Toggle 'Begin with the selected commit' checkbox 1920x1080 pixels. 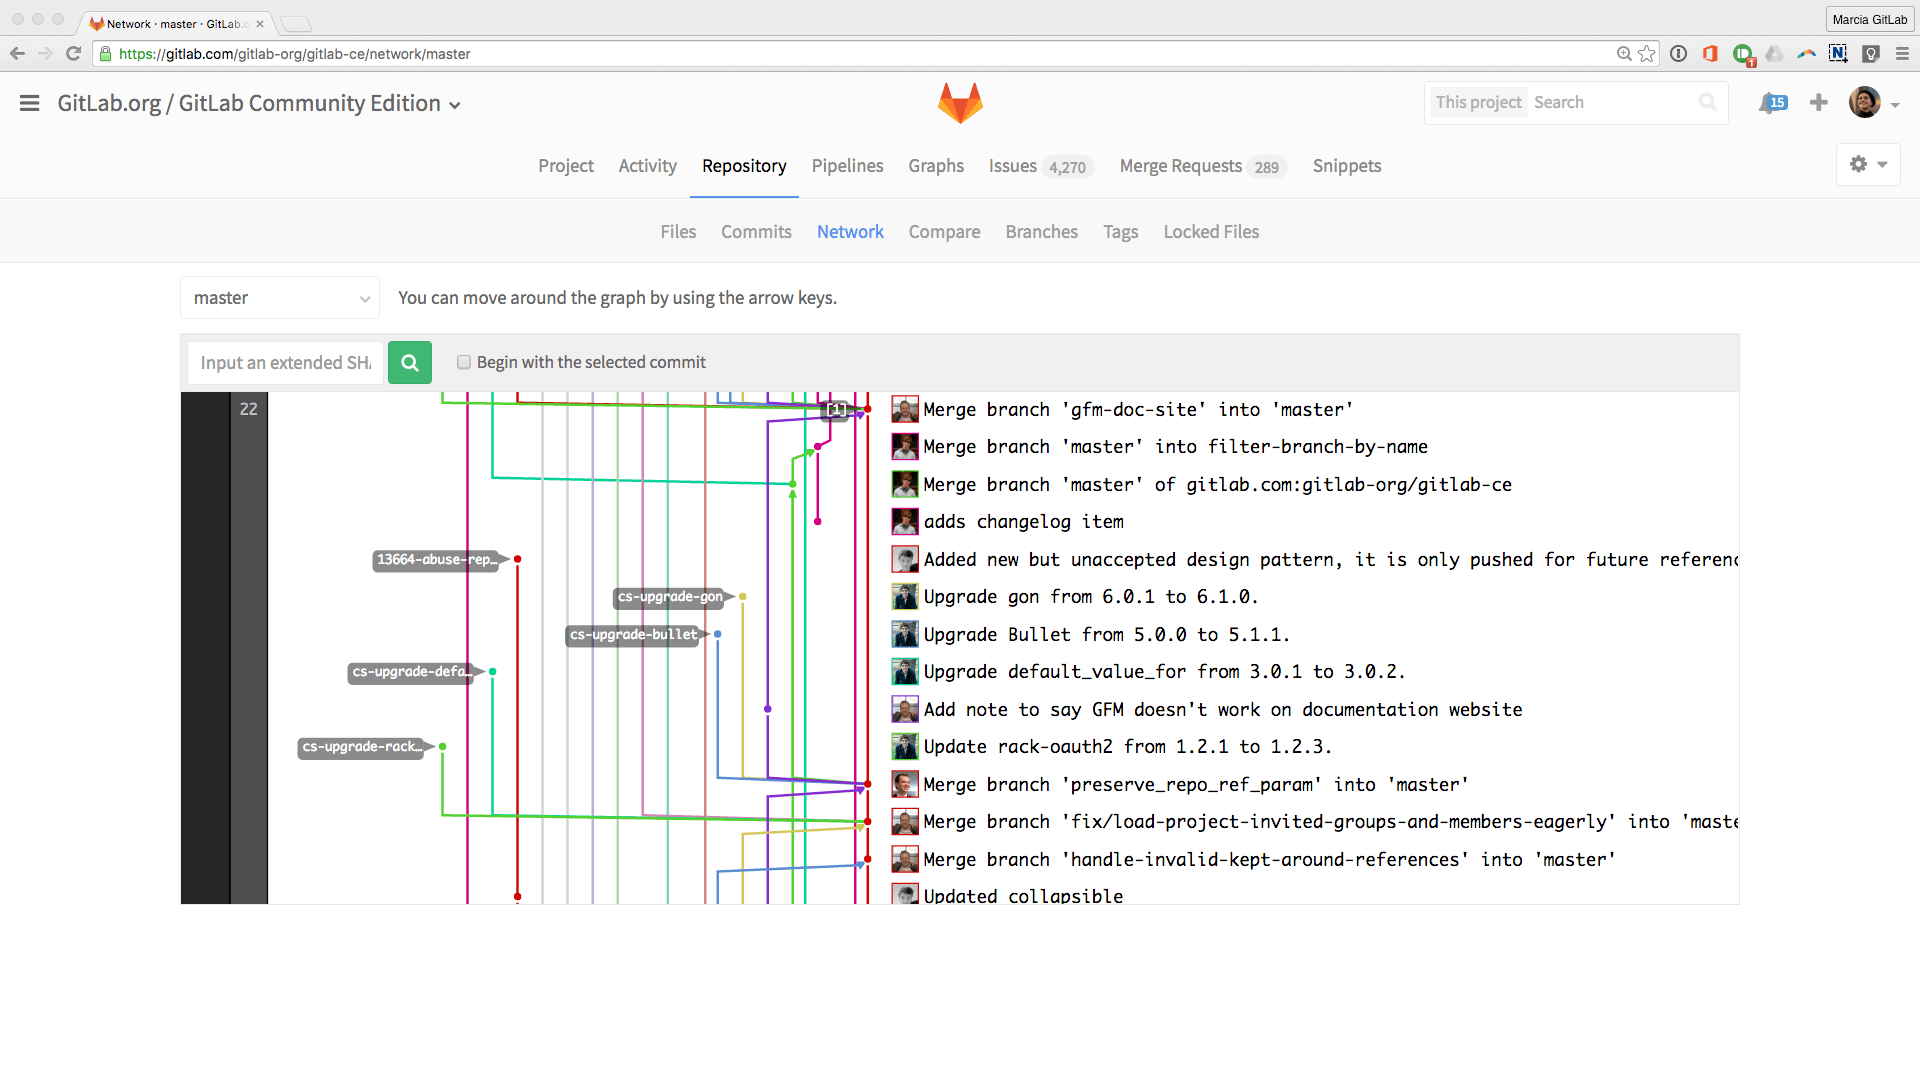[464, 362]
